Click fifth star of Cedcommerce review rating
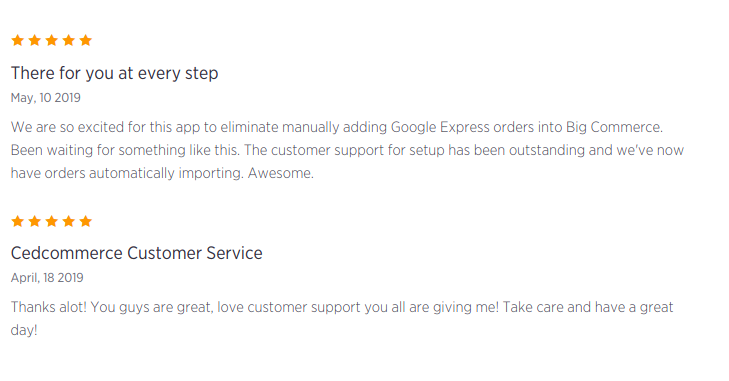 pyautogui.click(x=86, y=221)
